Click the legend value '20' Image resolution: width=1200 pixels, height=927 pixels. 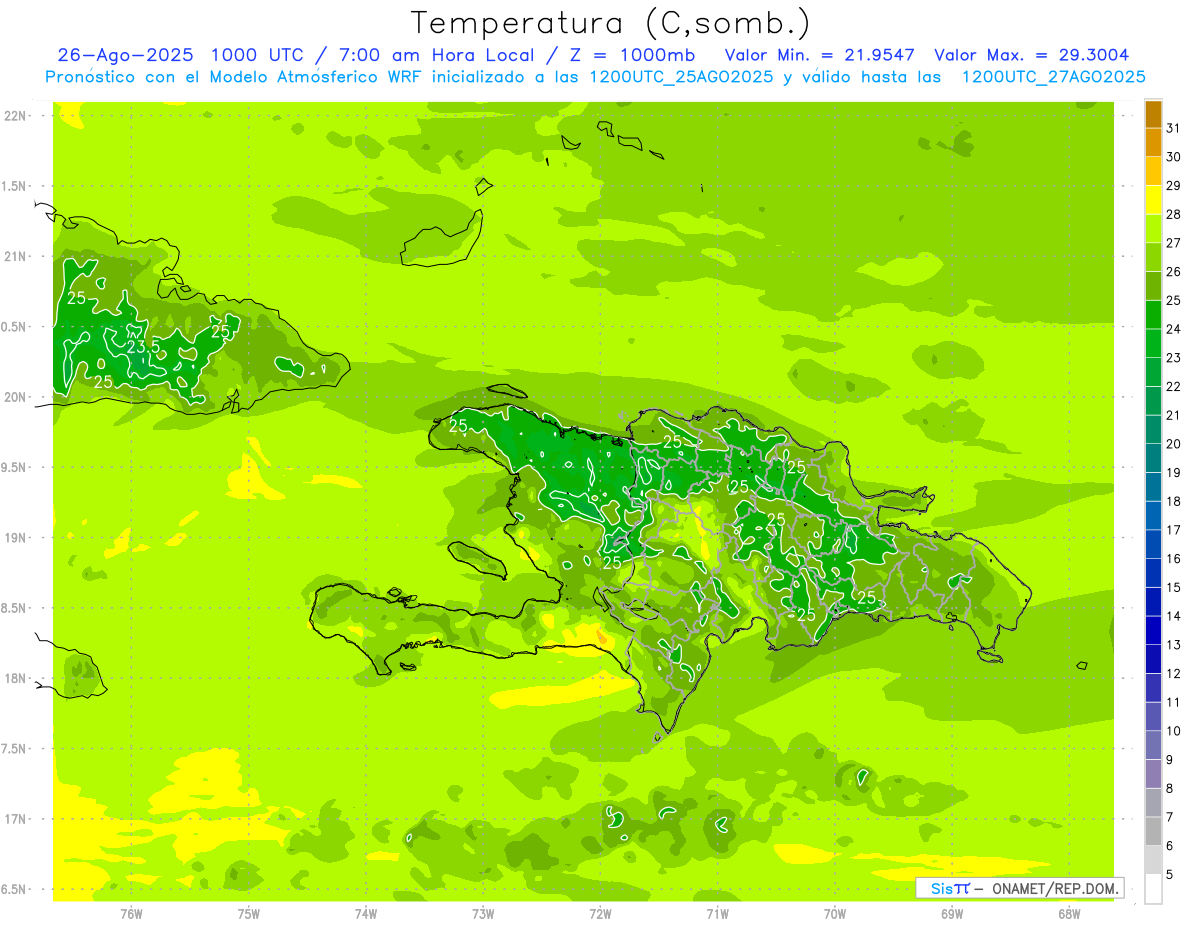tap(1173, 444)
